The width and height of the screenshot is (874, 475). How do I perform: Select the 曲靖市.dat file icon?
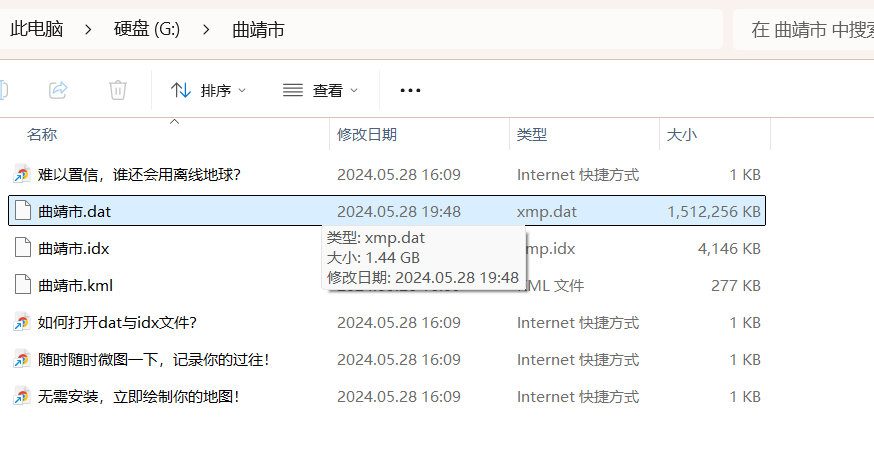22,212
